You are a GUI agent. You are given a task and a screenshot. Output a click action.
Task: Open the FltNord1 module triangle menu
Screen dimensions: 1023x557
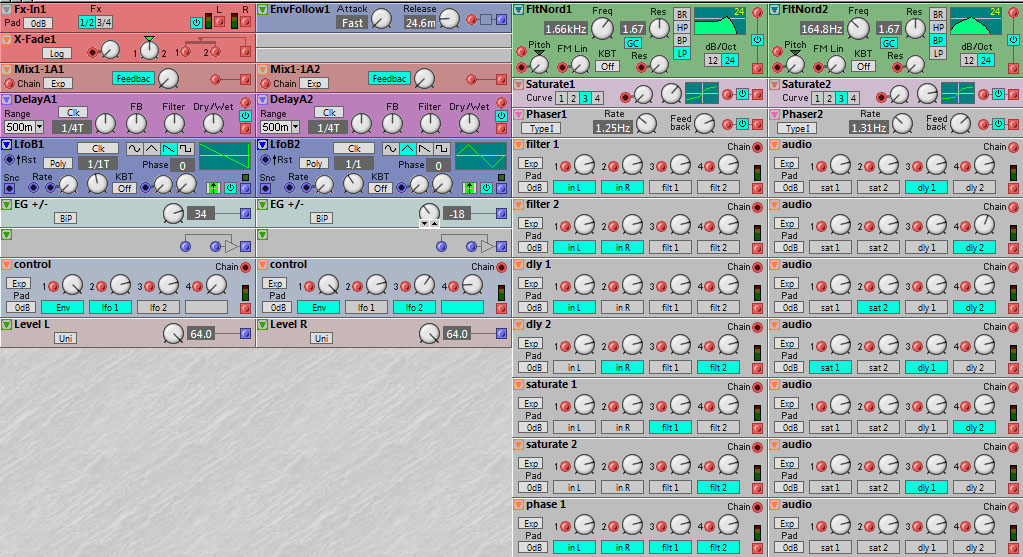[519, 9]
